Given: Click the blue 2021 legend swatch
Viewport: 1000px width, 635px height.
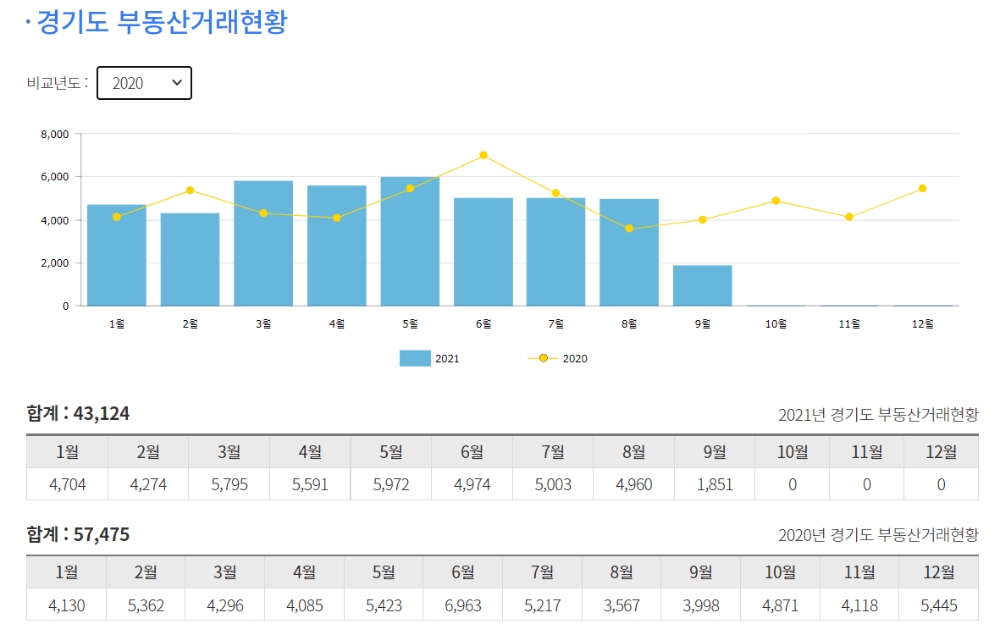Looking at the screenshot, I should [x=417, y=358].
